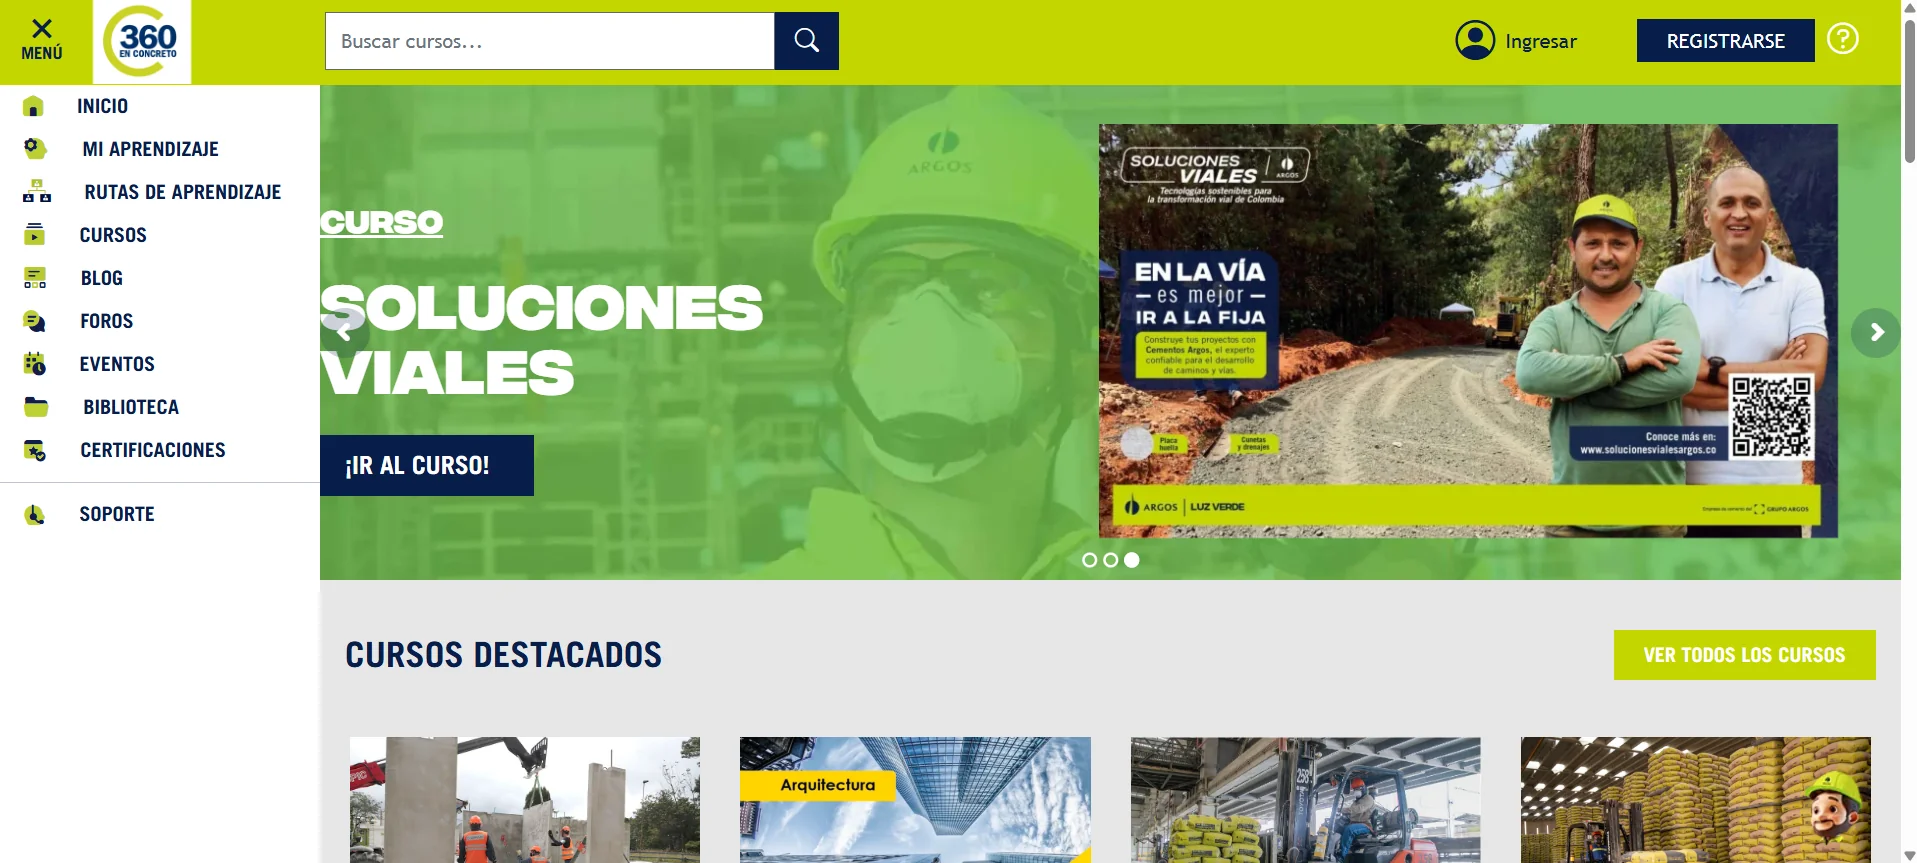Open RUTAS DE APRENDIZAJE menu item
Screen dimensions: 1917x863
coord(183,192)
